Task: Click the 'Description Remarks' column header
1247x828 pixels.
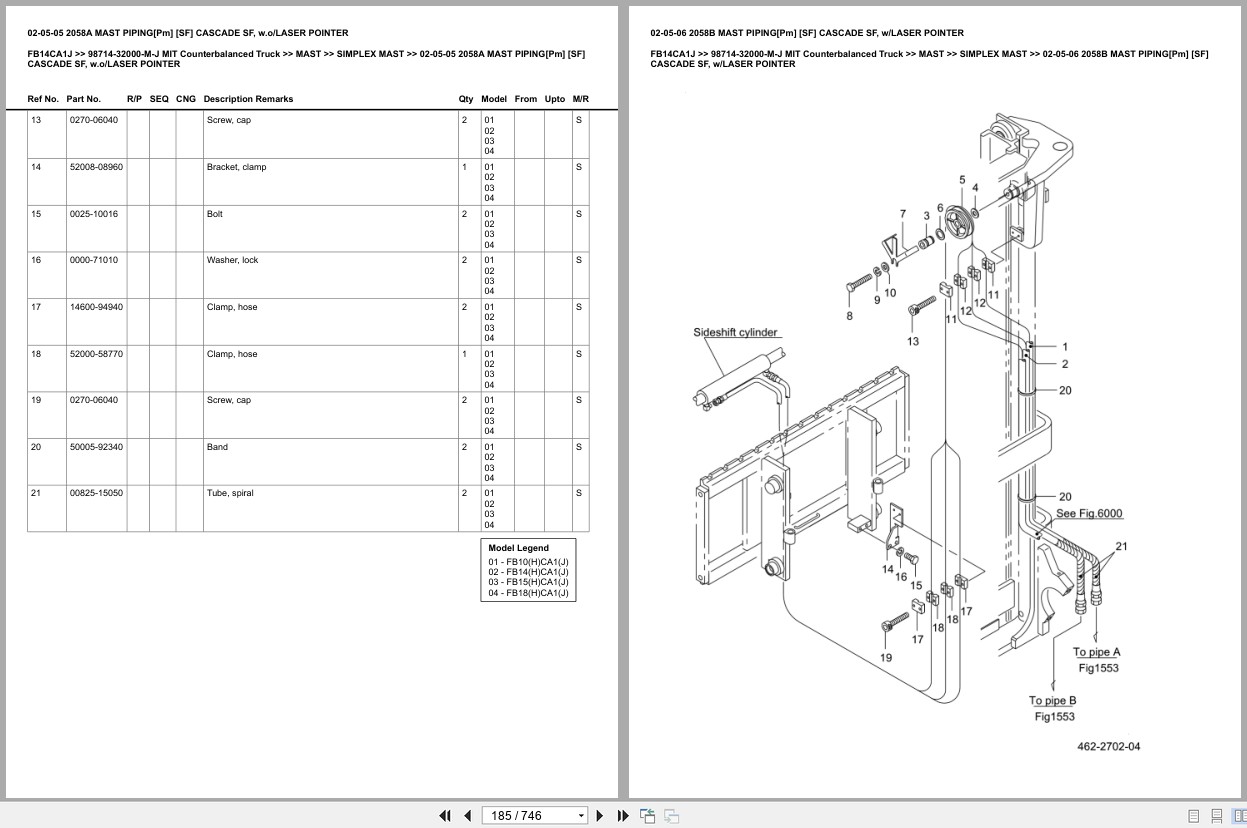Action: click(248, 99)
